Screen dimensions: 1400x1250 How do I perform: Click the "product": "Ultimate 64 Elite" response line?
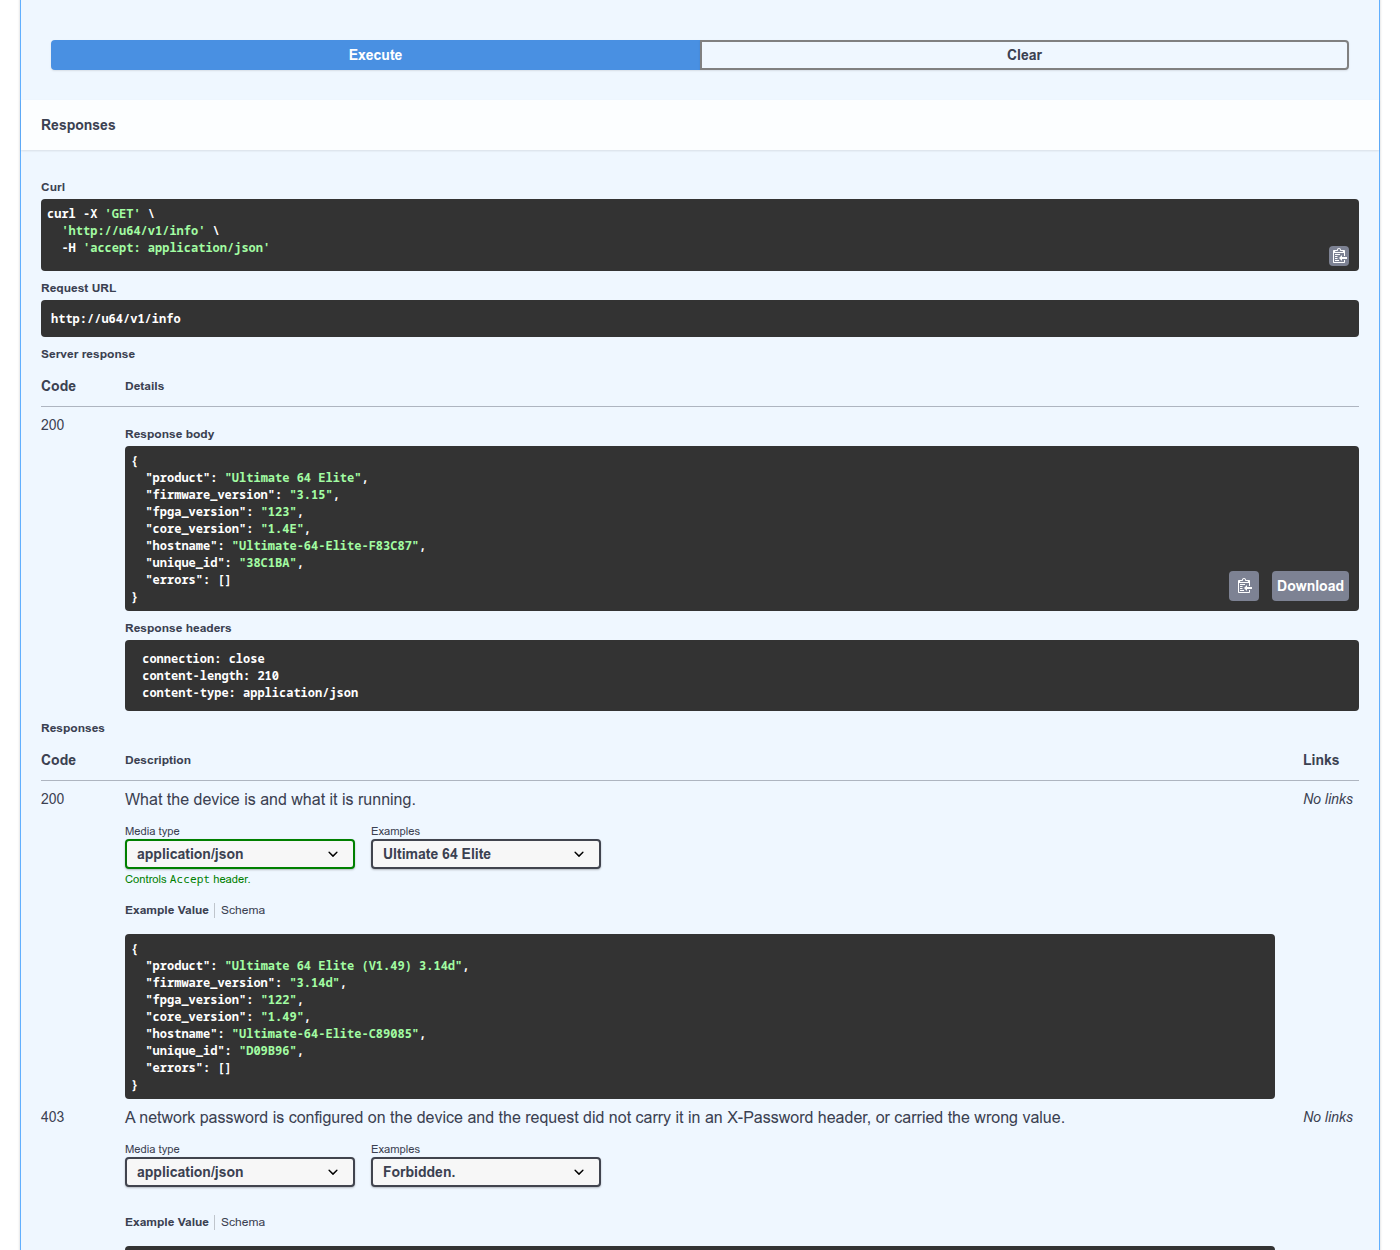tap(257, 478)
